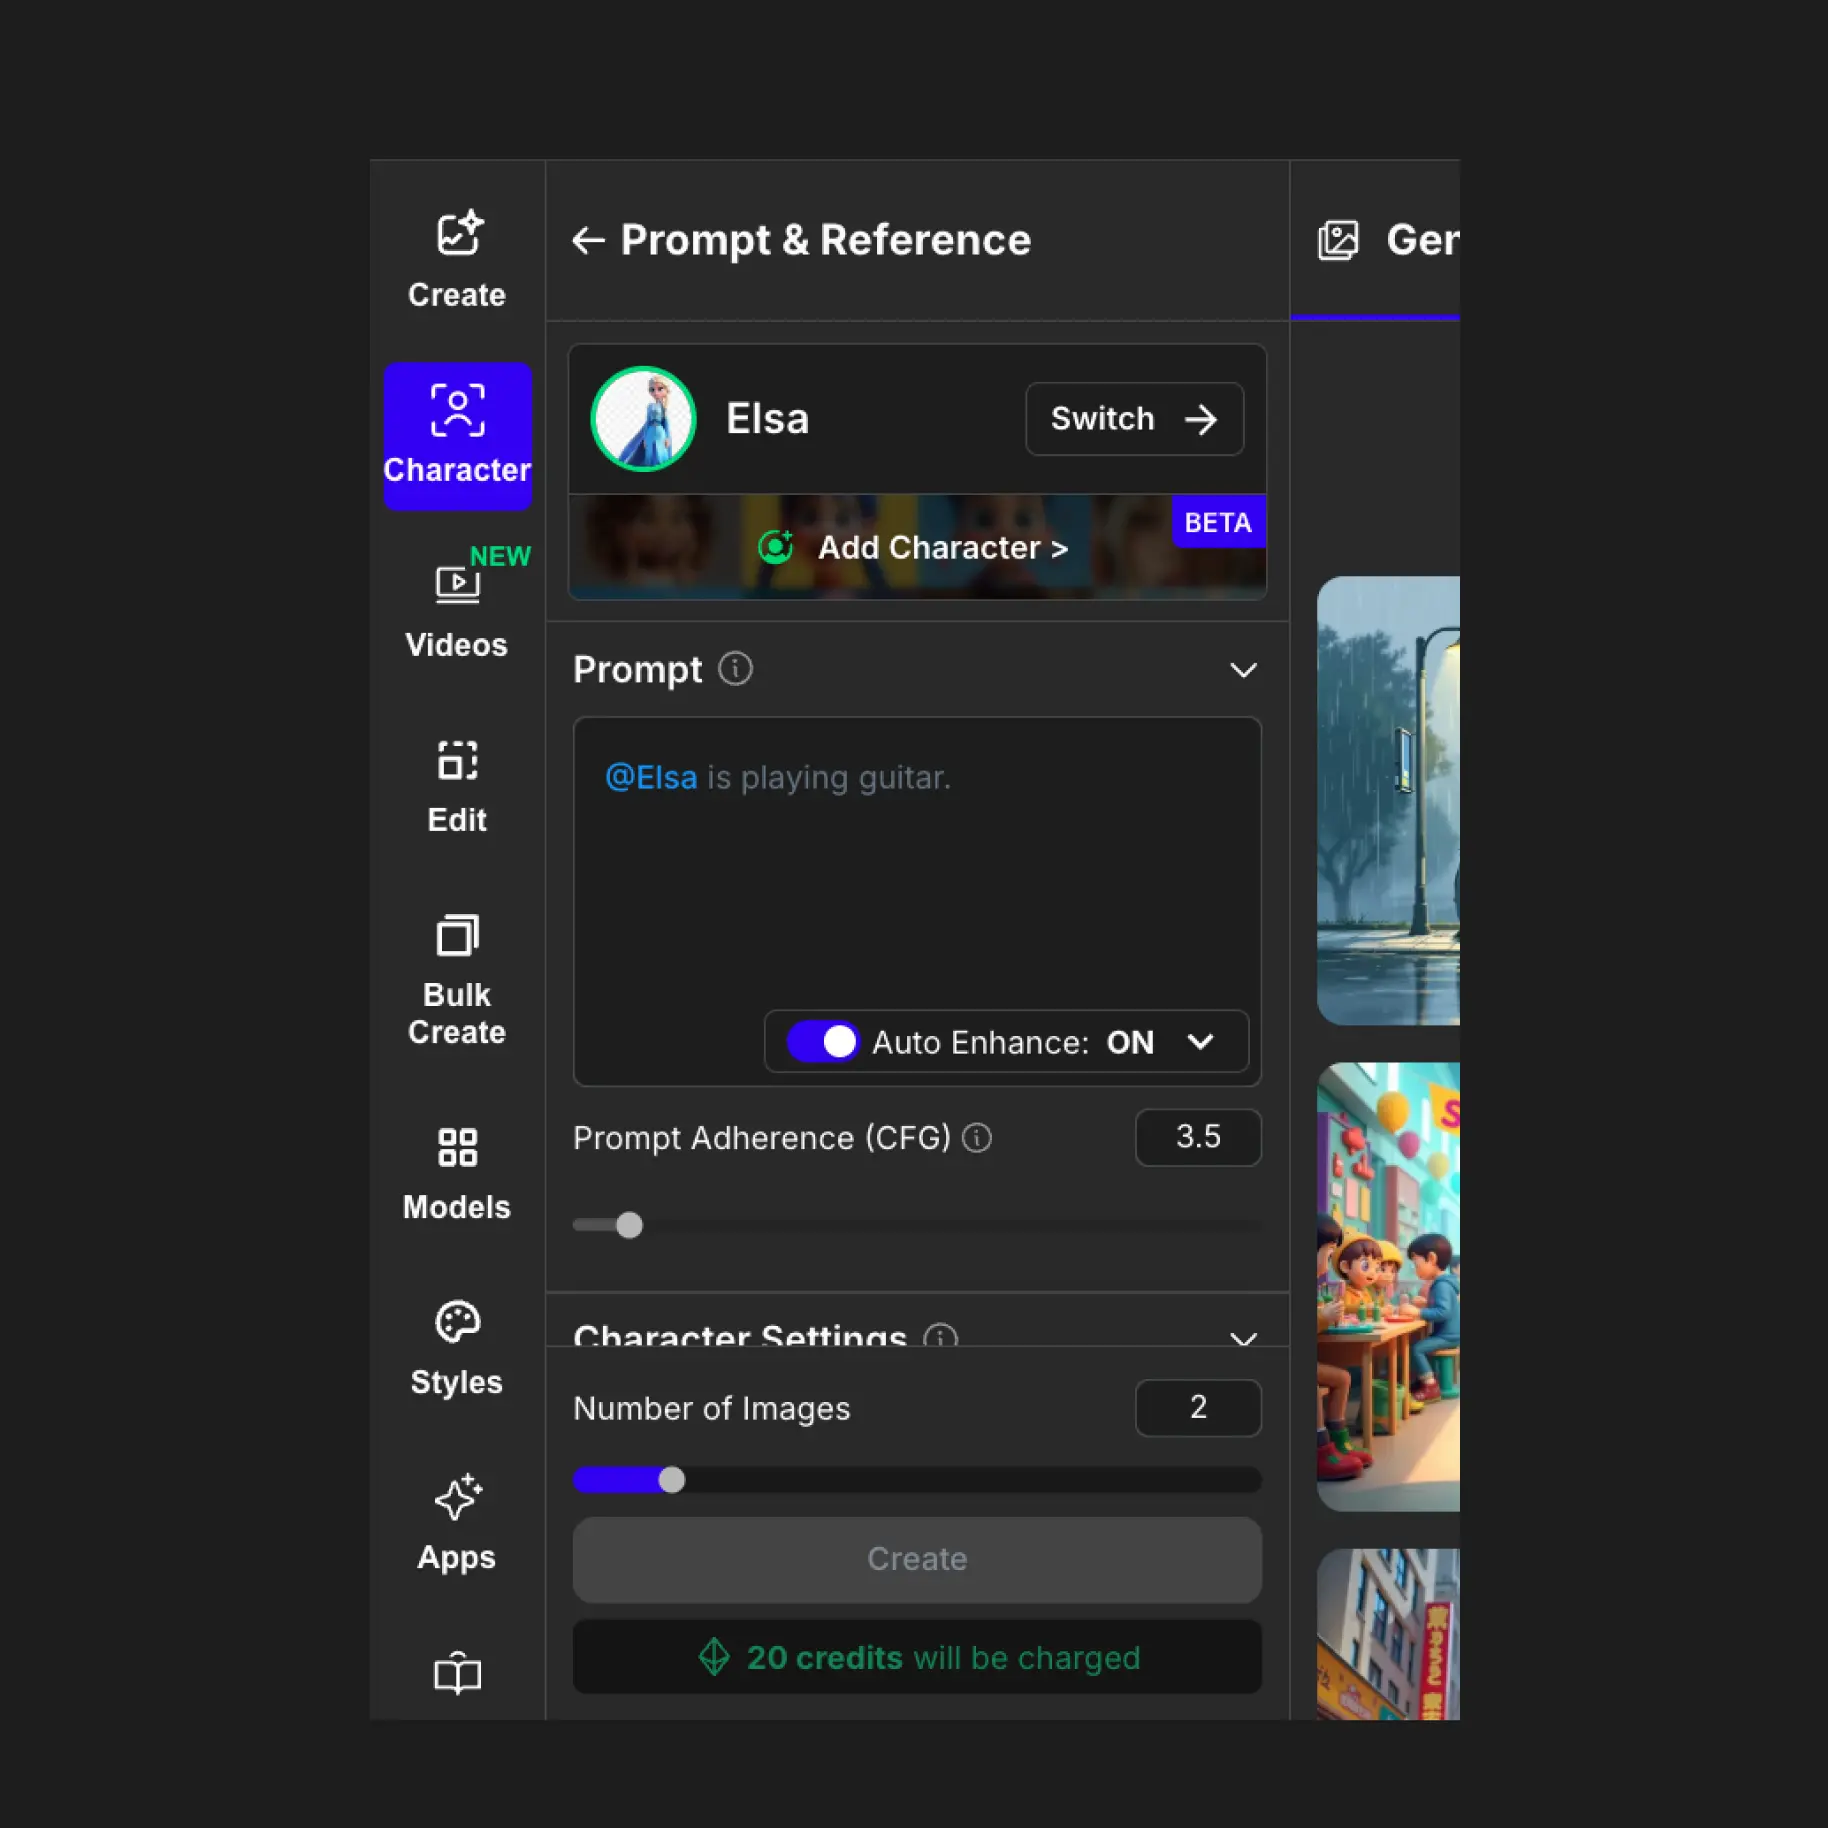
Task: Open the rainy street lamp thumbnail
Action: click(1388, 800)
